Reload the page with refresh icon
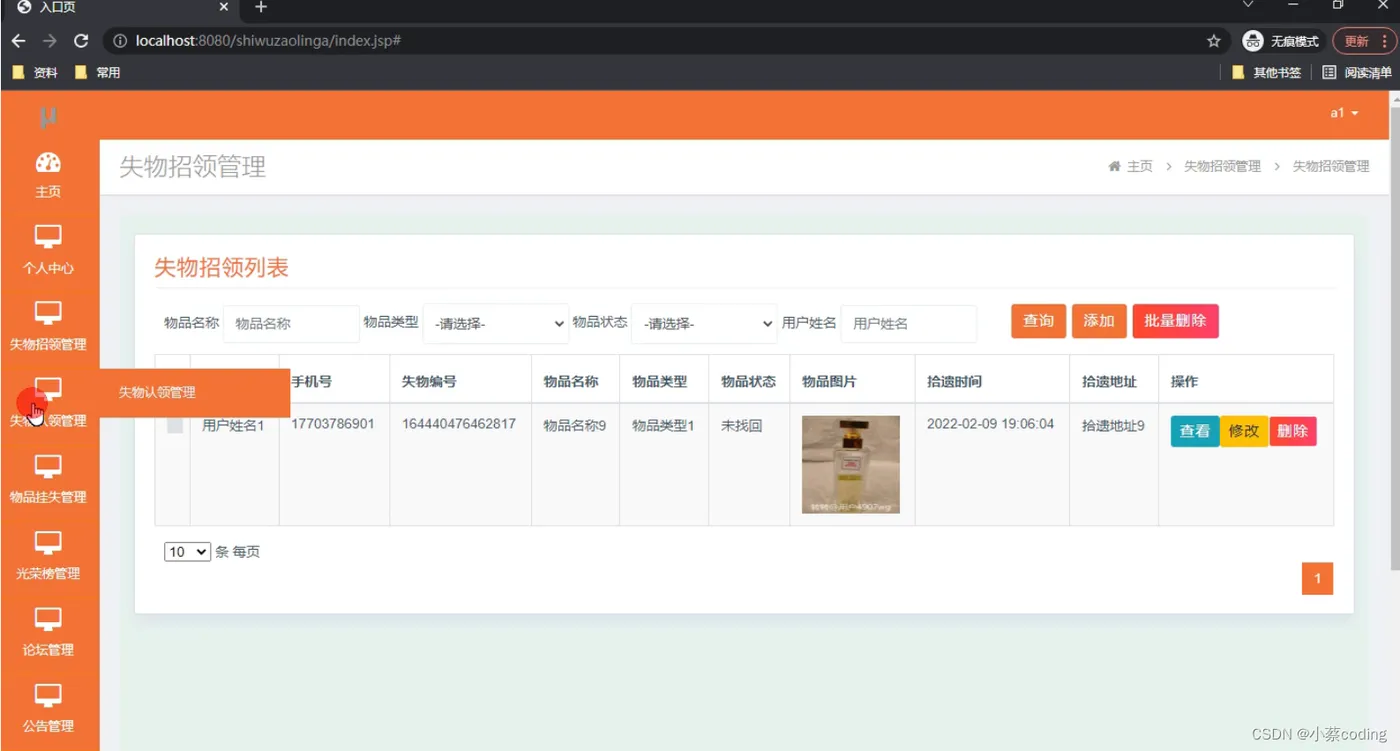The image size is (1400, 751). (82, 41)
